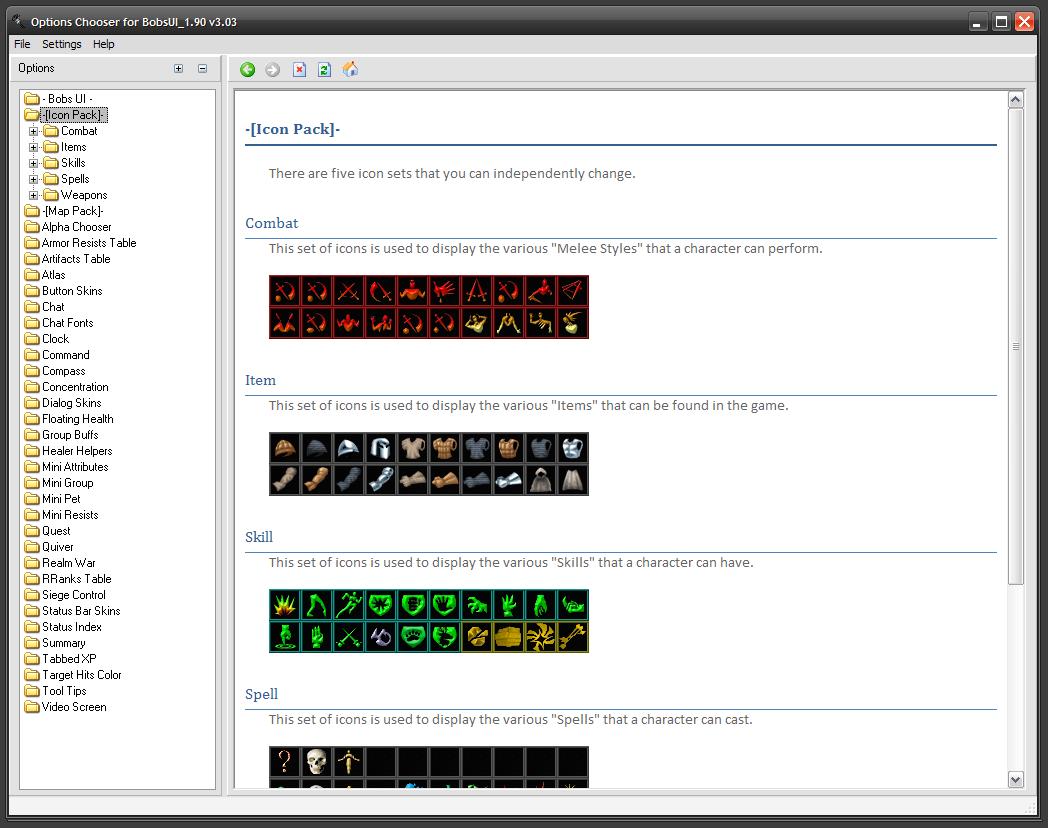Select the - Bobs UI - folder

click(59, 99)
